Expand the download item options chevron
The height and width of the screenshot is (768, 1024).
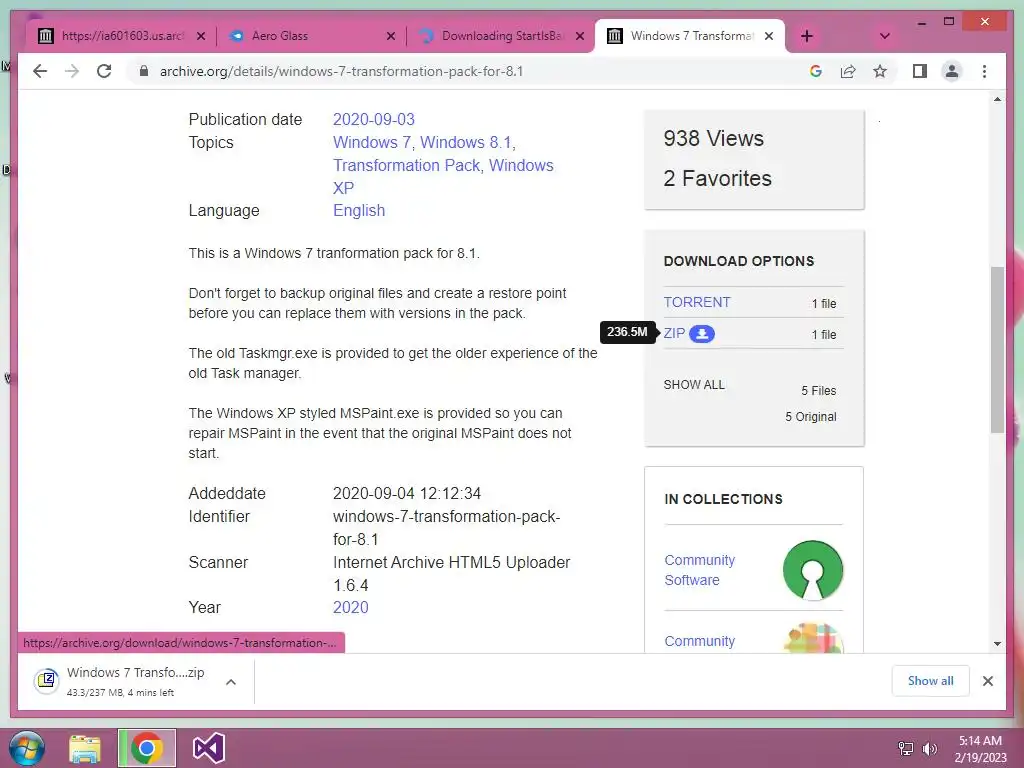[231, 682]
